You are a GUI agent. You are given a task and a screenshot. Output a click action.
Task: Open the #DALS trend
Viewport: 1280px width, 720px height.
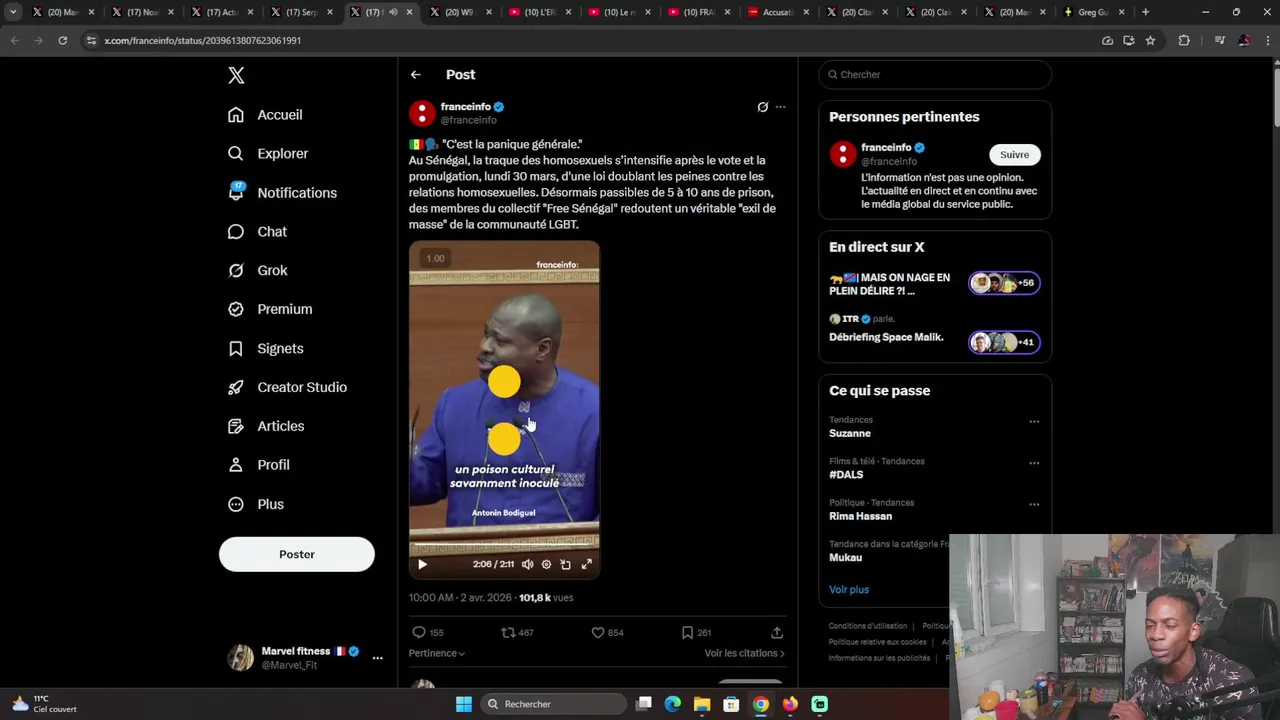[x=846, y=475]
